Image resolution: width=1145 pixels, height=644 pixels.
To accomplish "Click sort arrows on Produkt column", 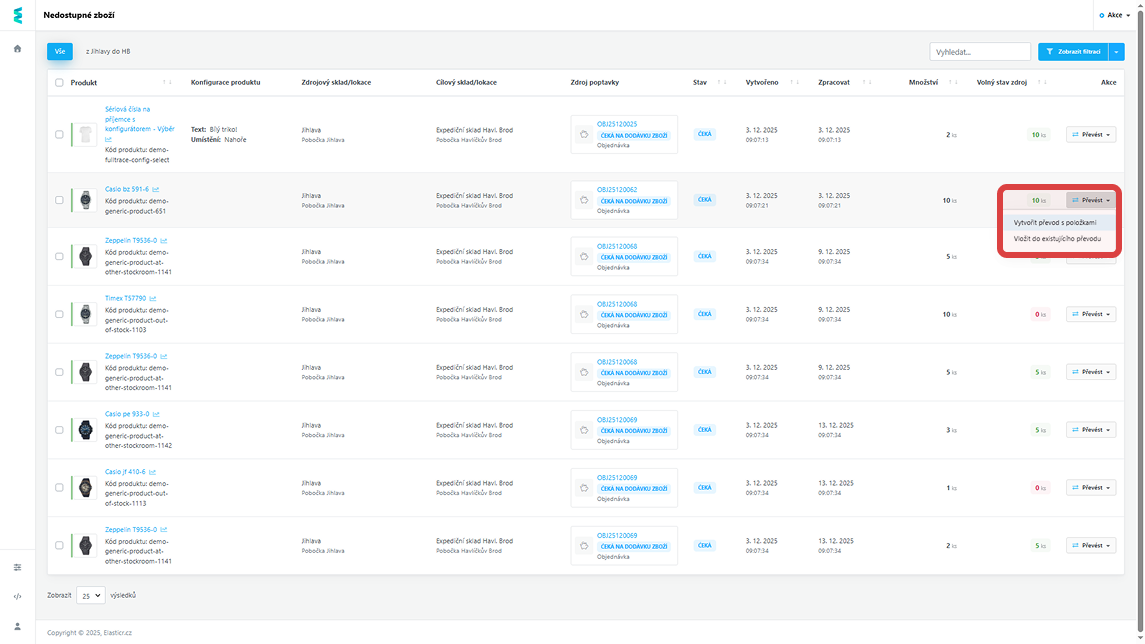I will click(x=168, y=83).
